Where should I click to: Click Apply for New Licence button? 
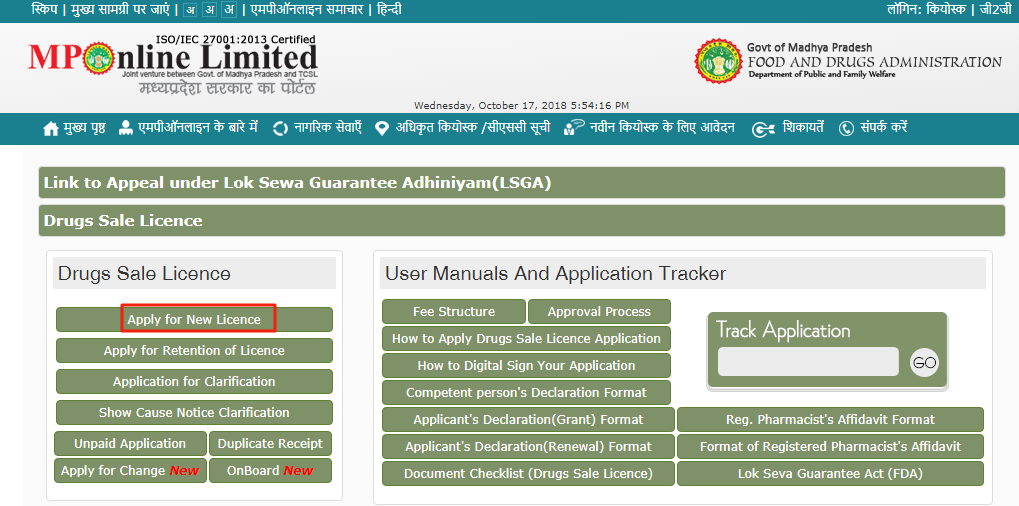194,320
